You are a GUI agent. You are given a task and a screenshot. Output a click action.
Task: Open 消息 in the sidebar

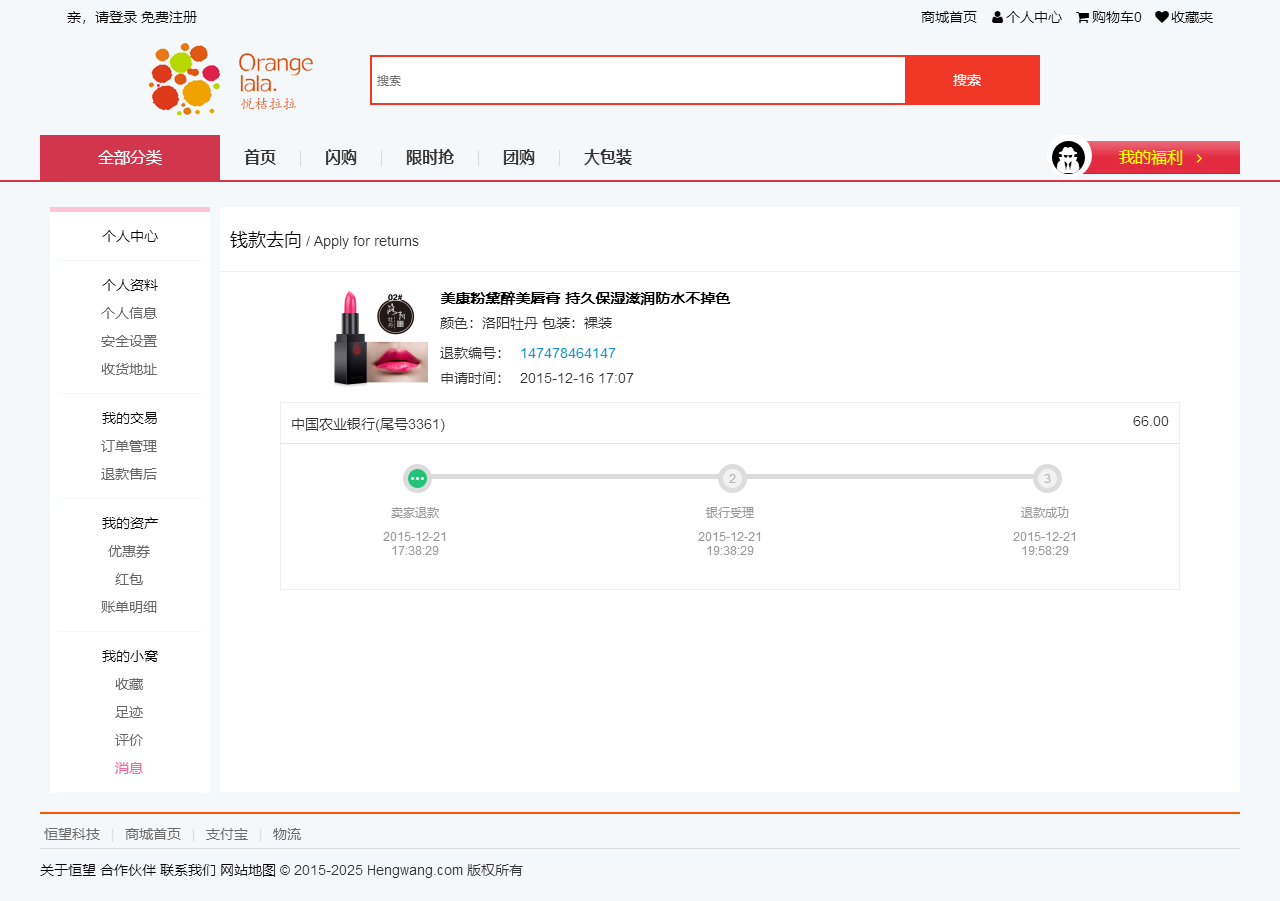[129, 768]
